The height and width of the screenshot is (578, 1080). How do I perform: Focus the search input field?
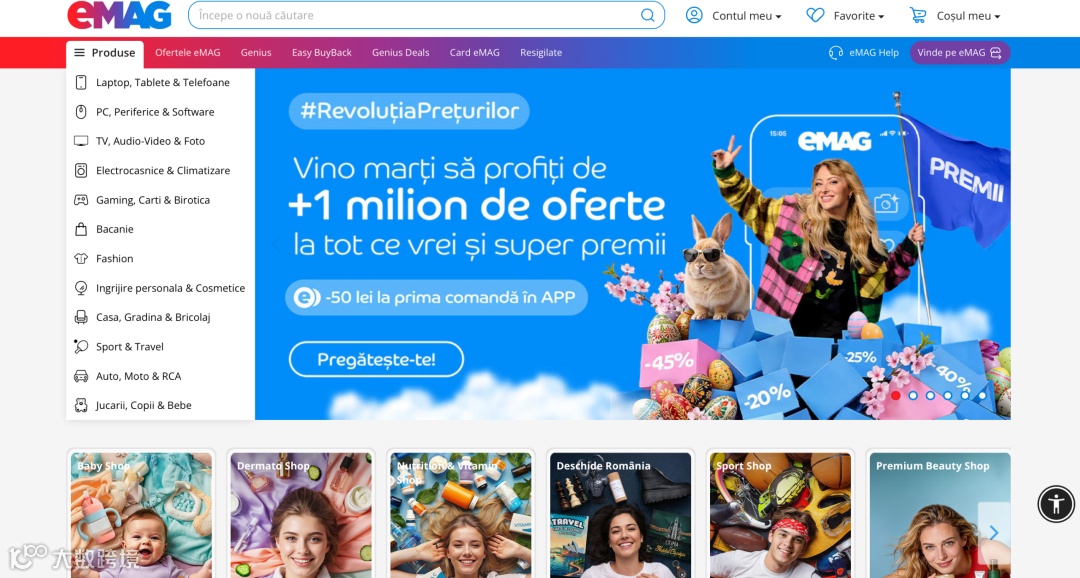click(x=415, y=15)
